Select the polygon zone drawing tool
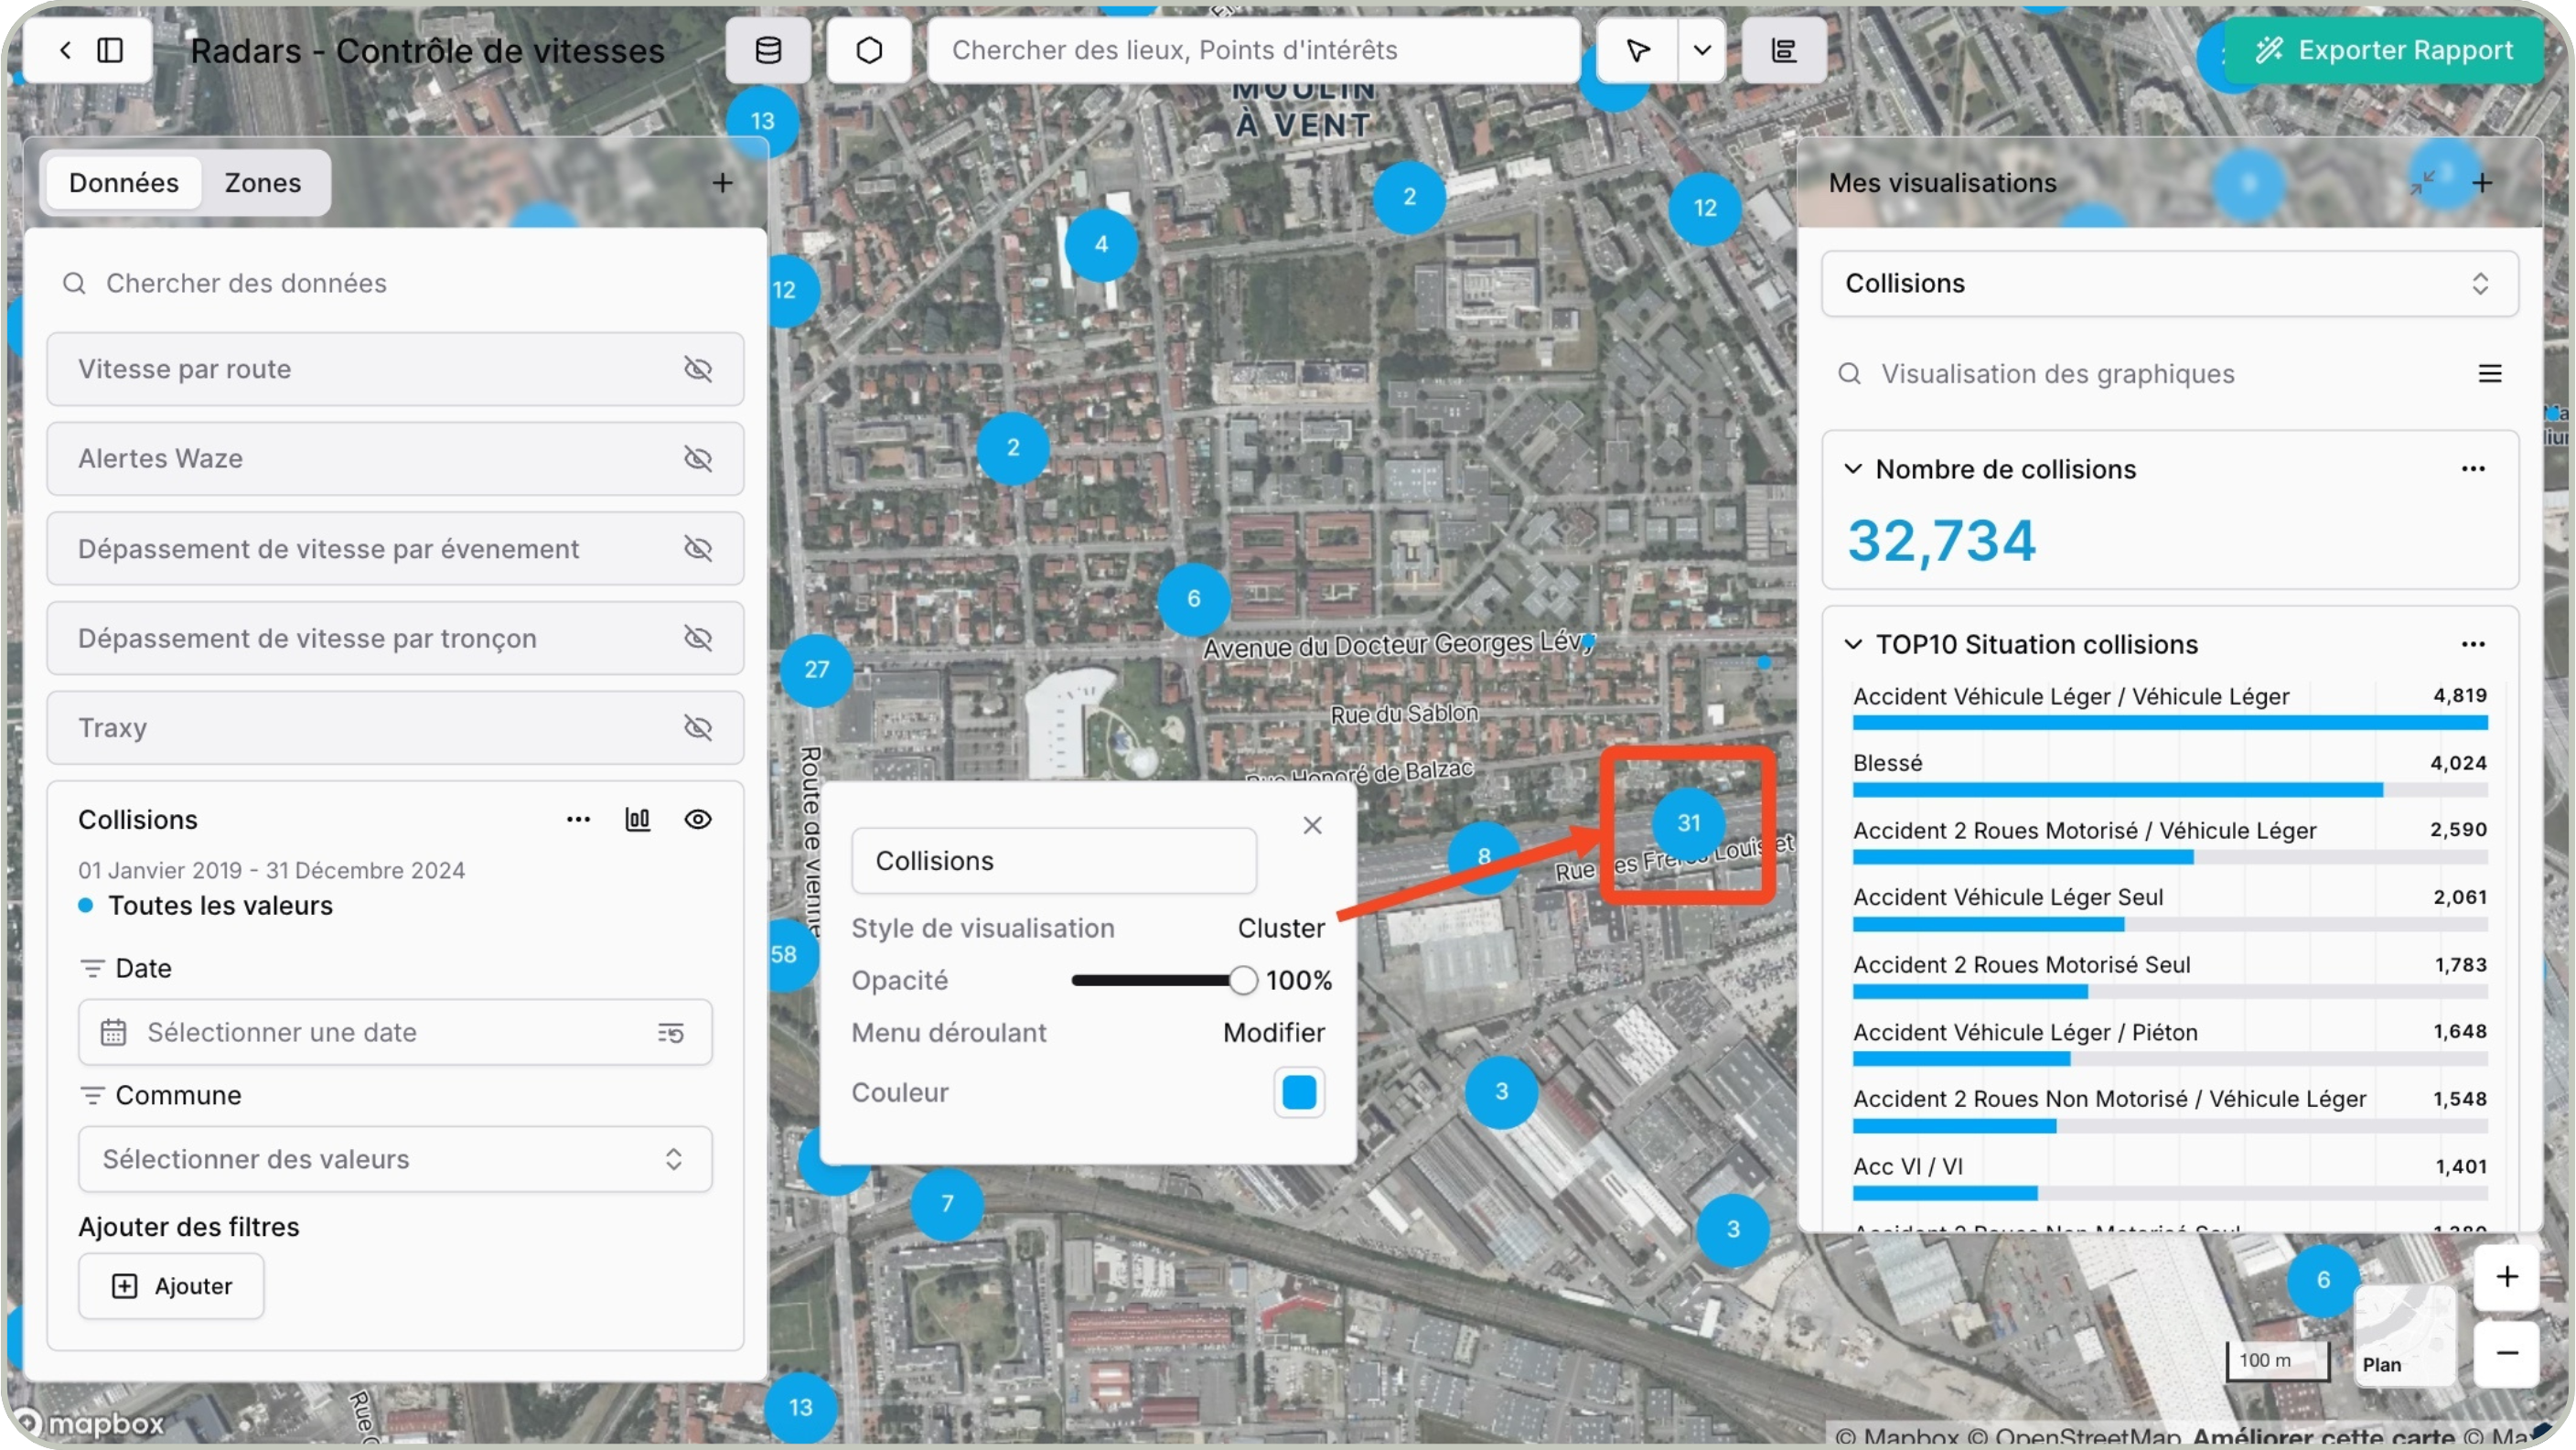This screenshot has width=2576, height=1450. 868,50
